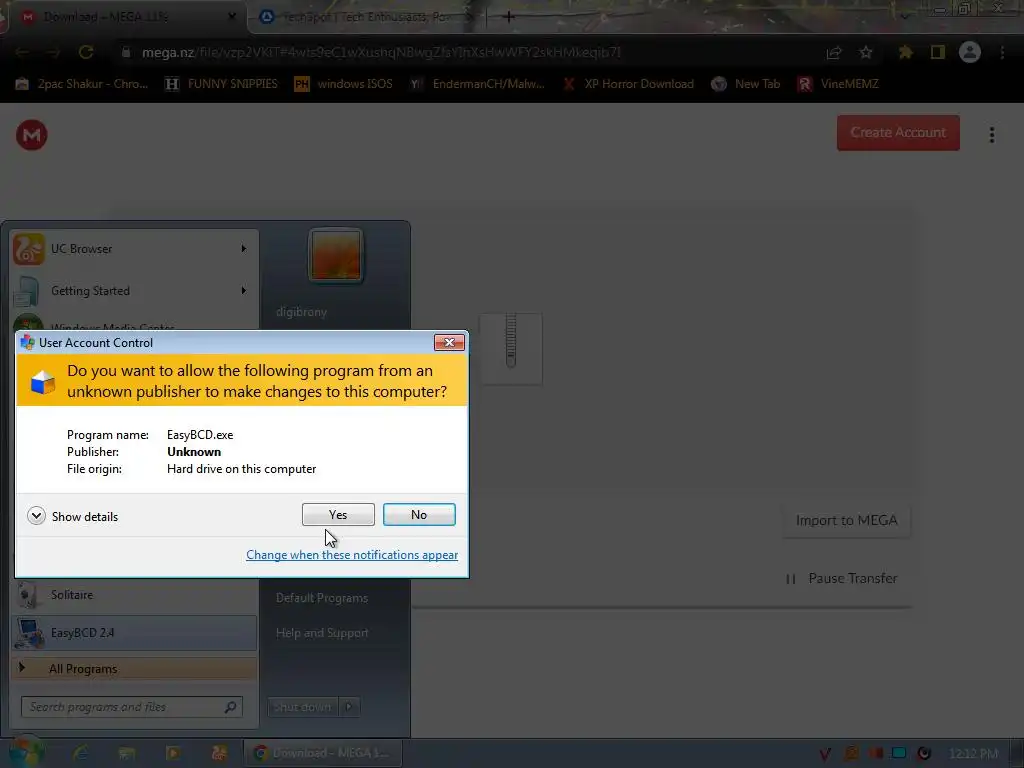Click Chrome forward arrow
1024x768 pixels.
pos(54,52)
